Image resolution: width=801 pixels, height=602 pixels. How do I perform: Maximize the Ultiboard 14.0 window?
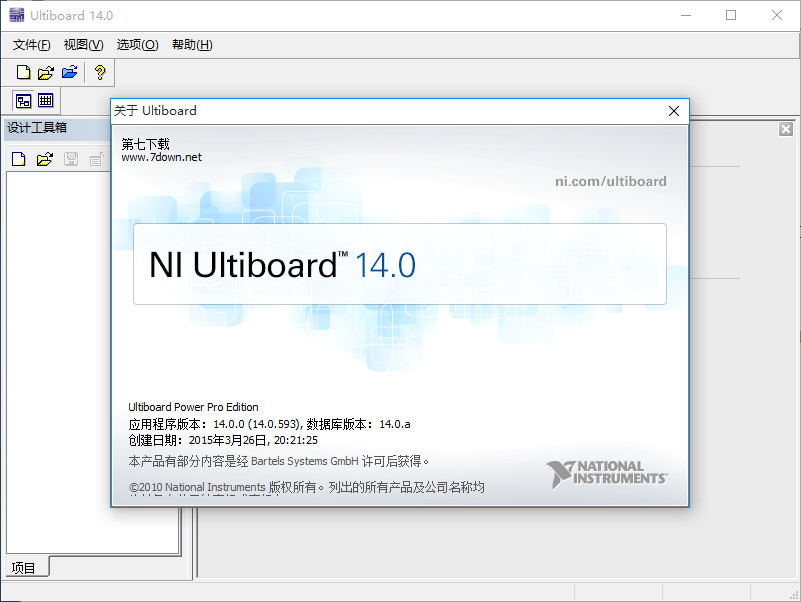(x=731, y=15)
